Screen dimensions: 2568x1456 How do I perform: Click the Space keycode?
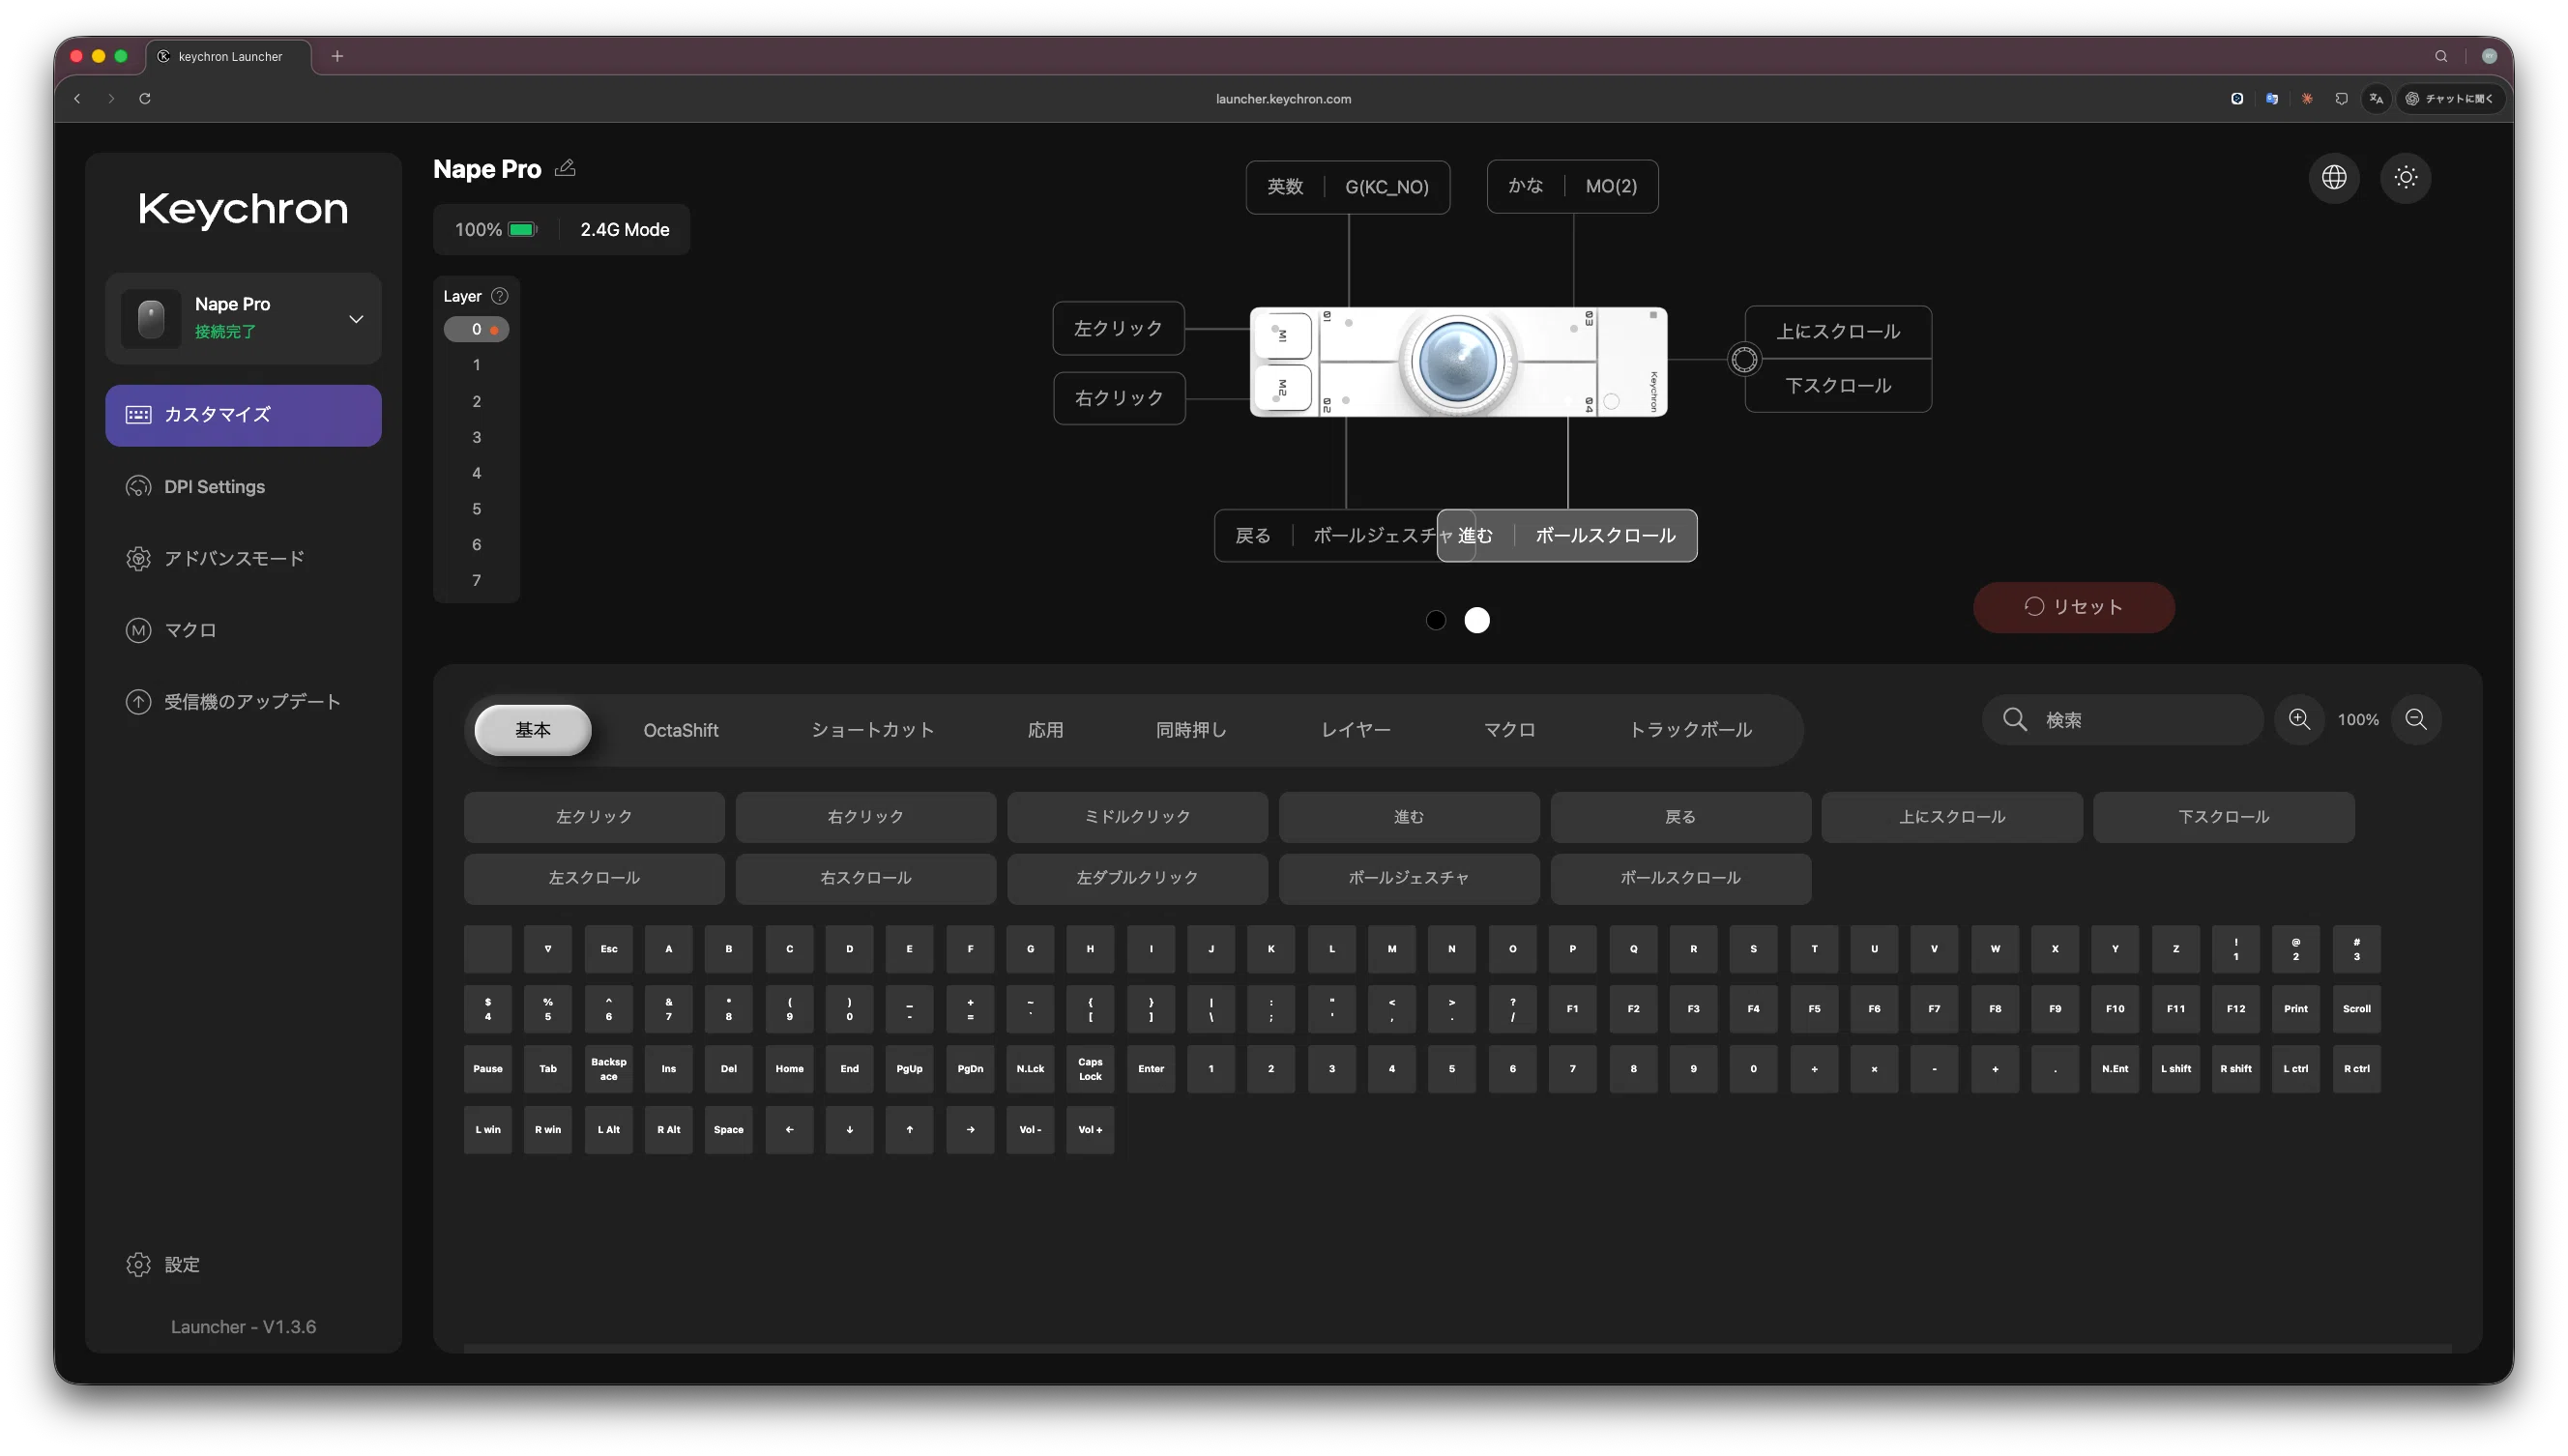tap(728, 1130)
